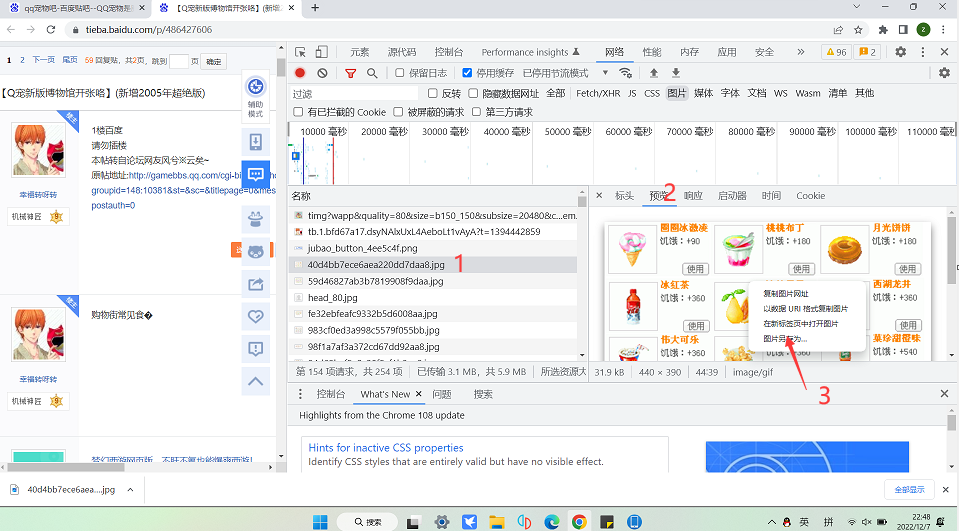Image resolution: width=959 pixels, height=531 pixels.
Task: Check the 反转 filter checkbox
Action: coord(432,93)
